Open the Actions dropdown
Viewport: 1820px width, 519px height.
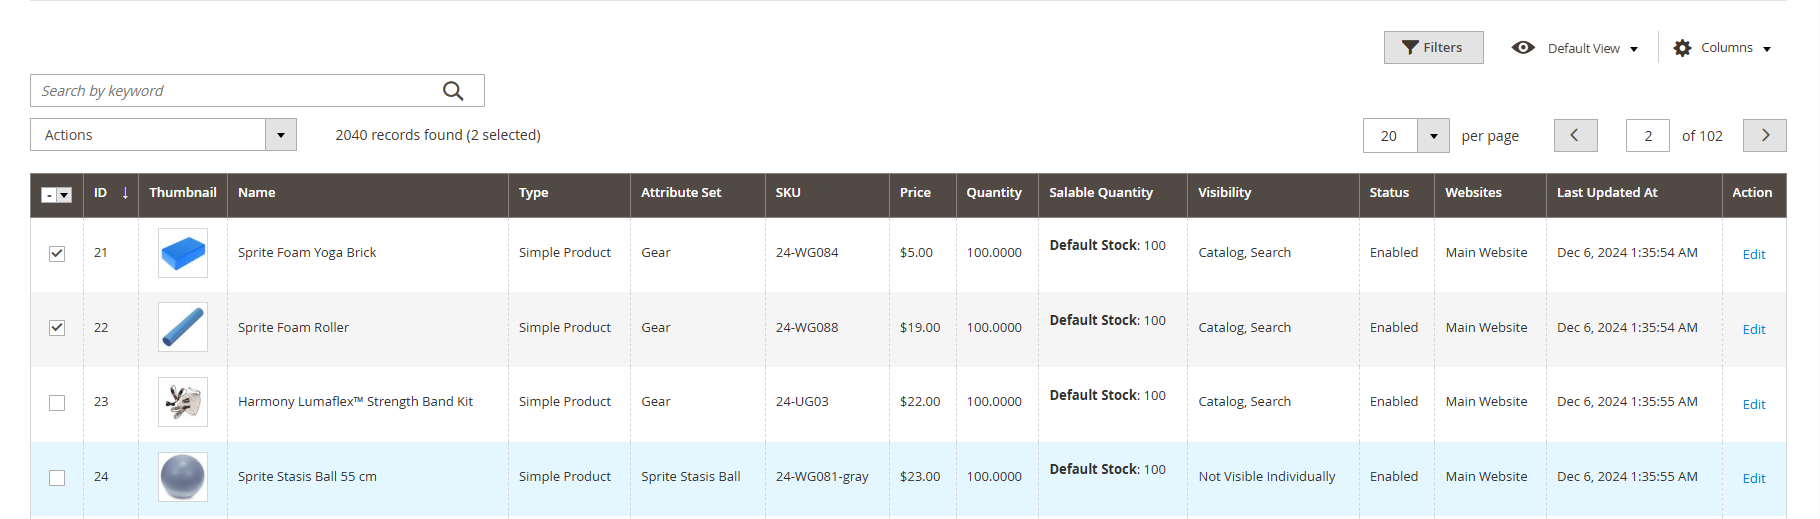163,135
